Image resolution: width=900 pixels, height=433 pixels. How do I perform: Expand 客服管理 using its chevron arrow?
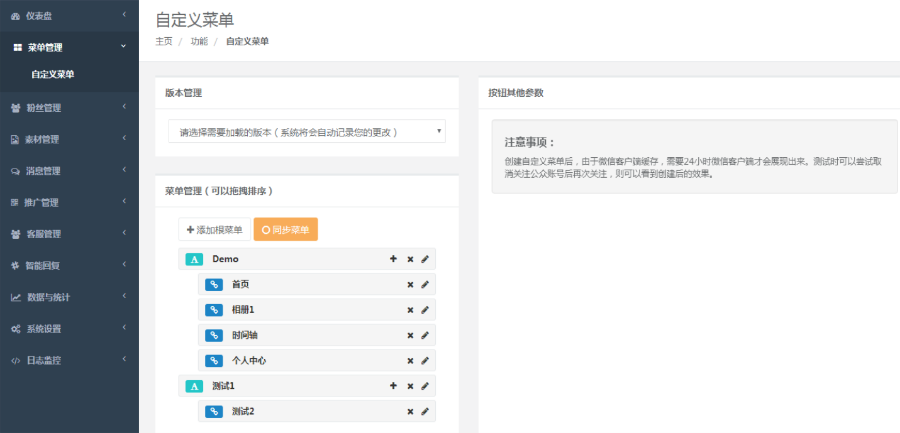click(x=124, y=233)
